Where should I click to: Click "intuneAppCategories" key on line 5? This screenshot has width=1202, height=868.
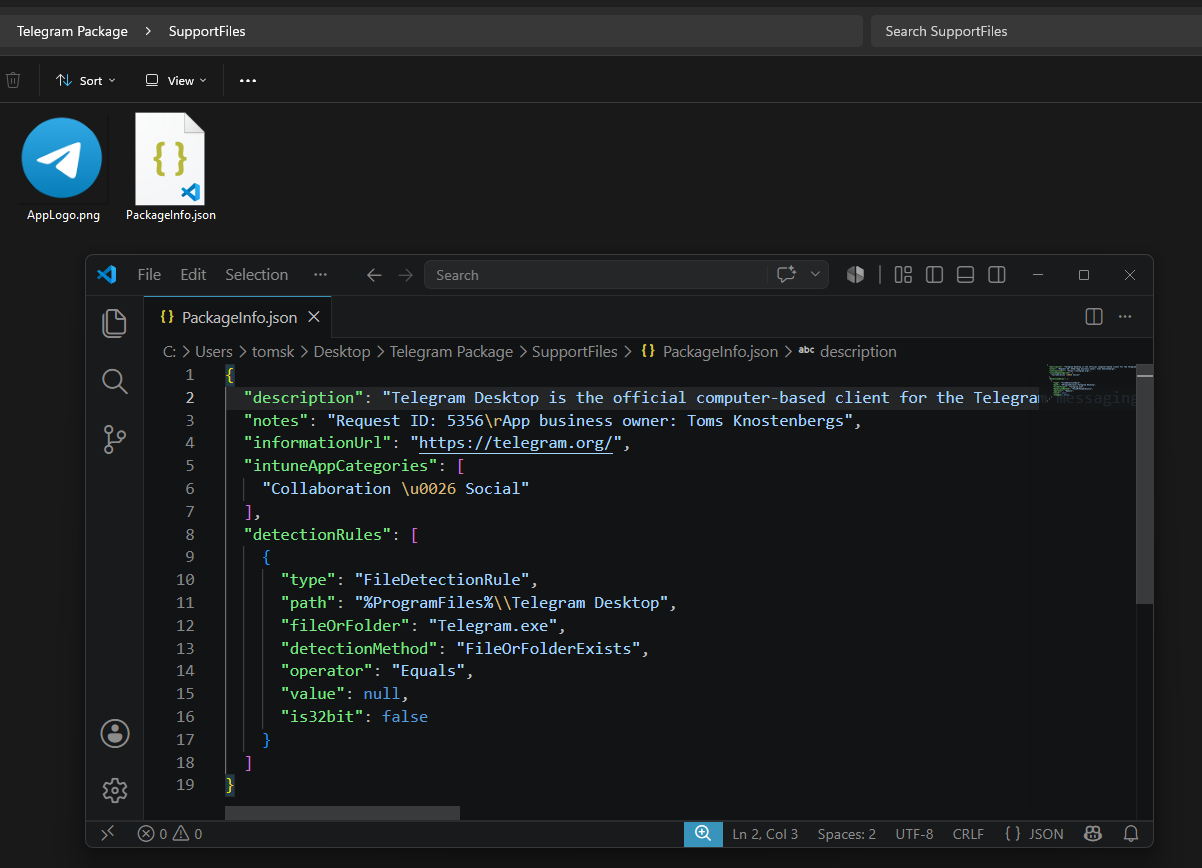(x=341, y=466)
